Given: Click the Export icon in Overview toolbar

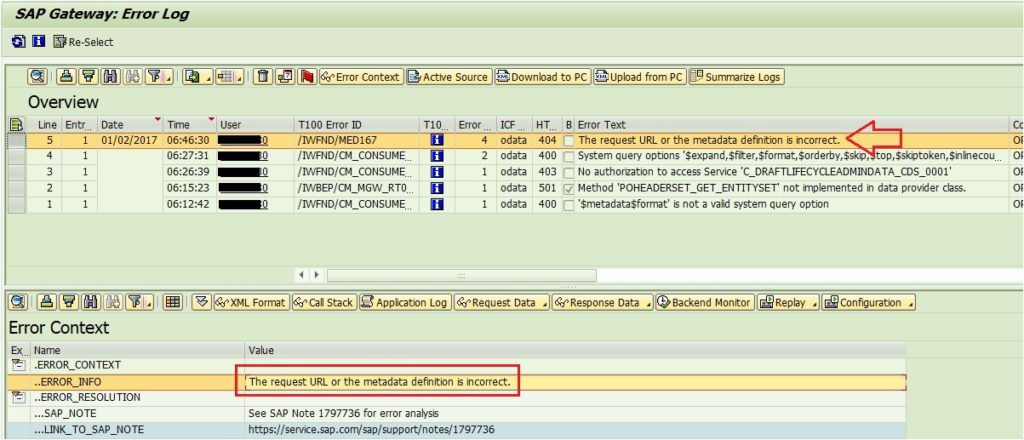Looking at the screenshot, I should click(193, 77).
